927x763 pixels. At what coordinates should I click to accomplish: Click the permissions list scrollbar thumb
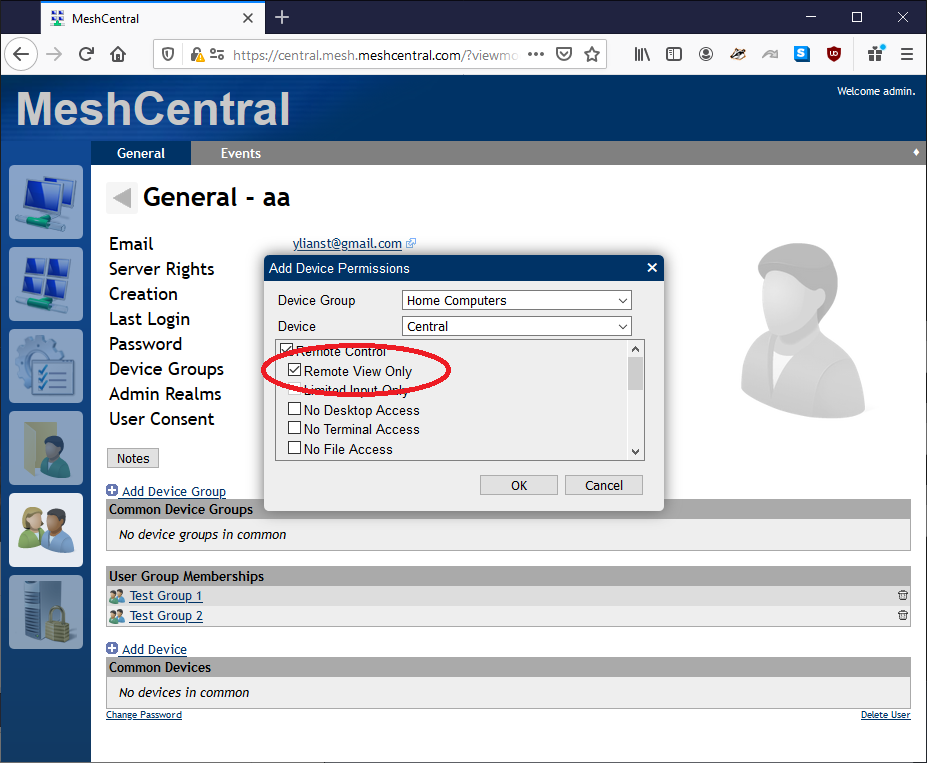point(636,374)
